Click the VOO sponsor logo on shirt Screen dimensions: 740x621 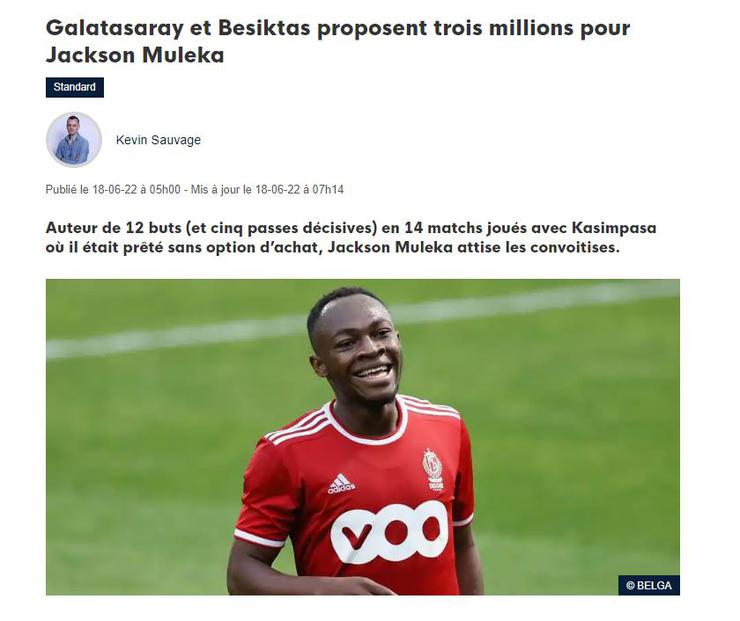(389, 533)
